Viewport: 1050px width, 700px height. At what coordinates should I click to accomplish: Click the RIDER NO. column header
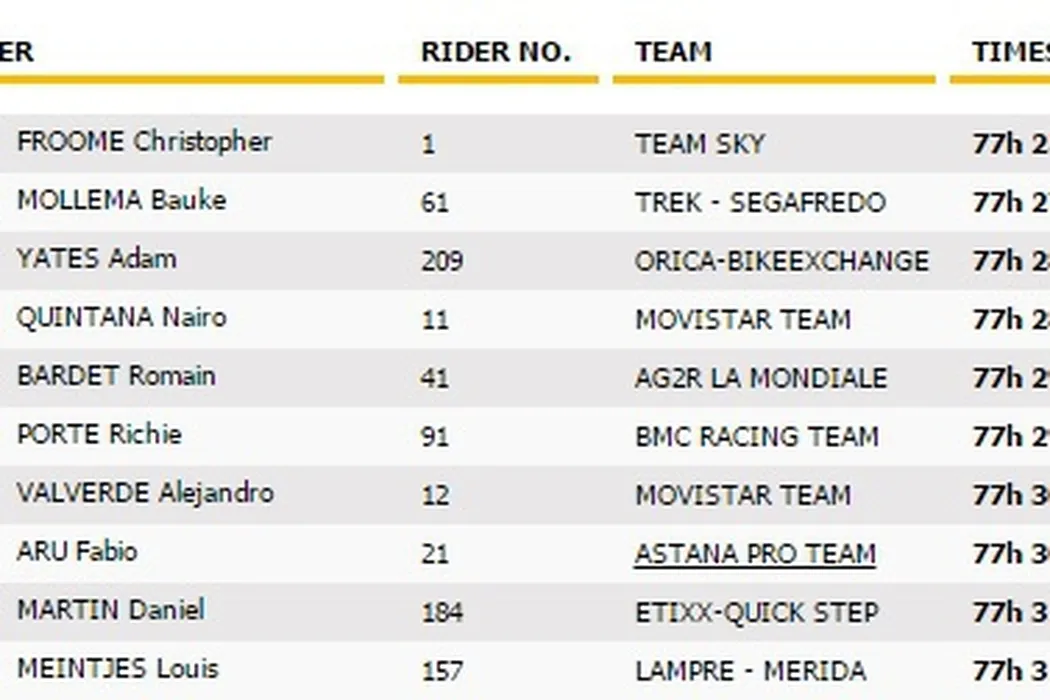click(x=496, y=53)
